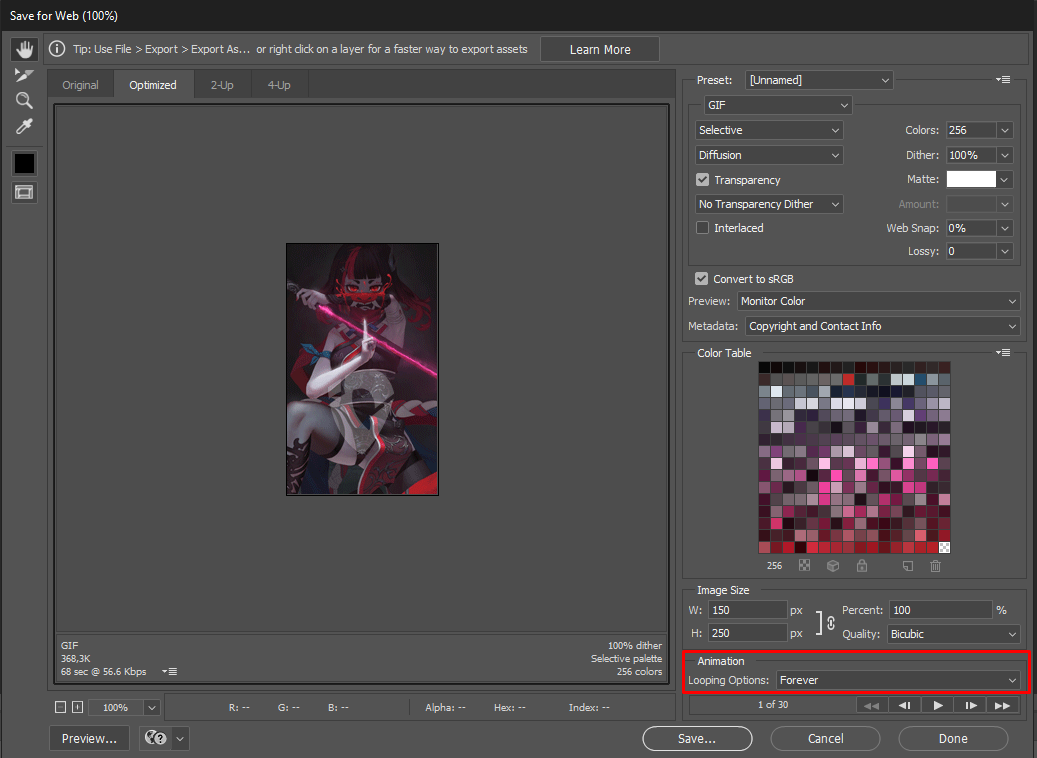1037x758 pixels.
Task: Select the Eyedropper tool
Action: click(24, 126)
